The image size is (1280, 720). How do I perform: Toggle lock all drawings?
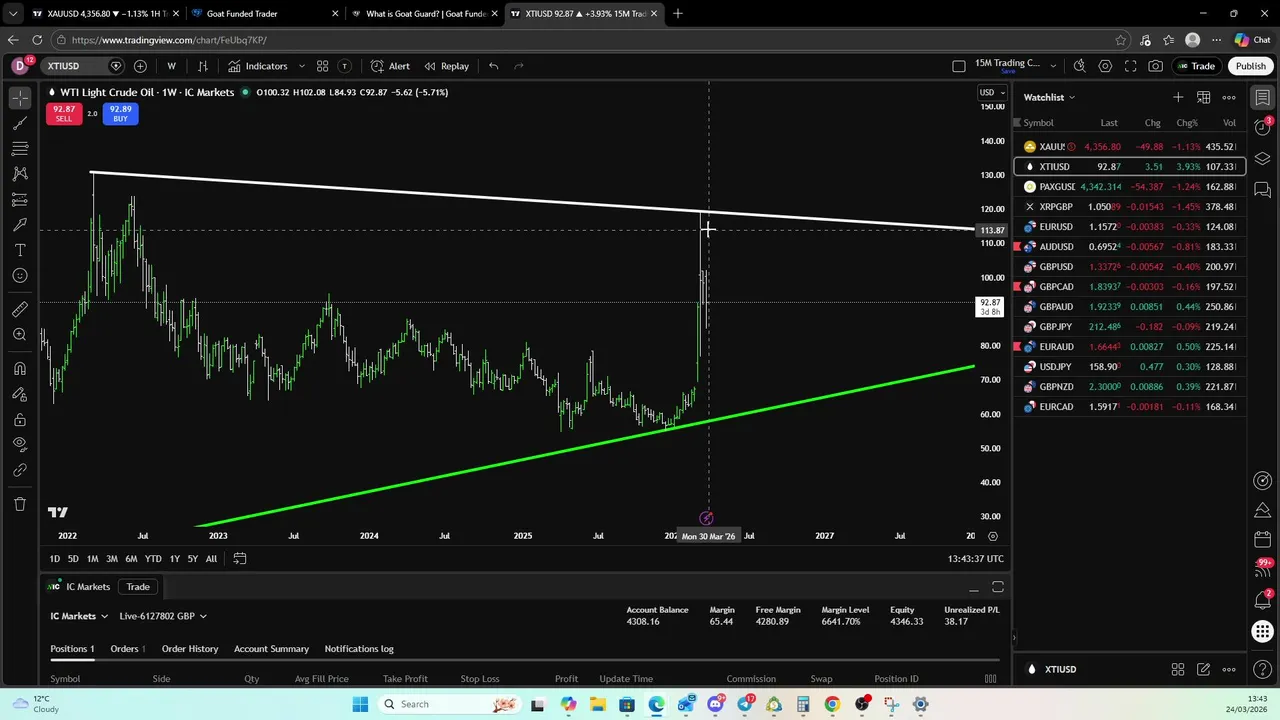coord(20,420)
